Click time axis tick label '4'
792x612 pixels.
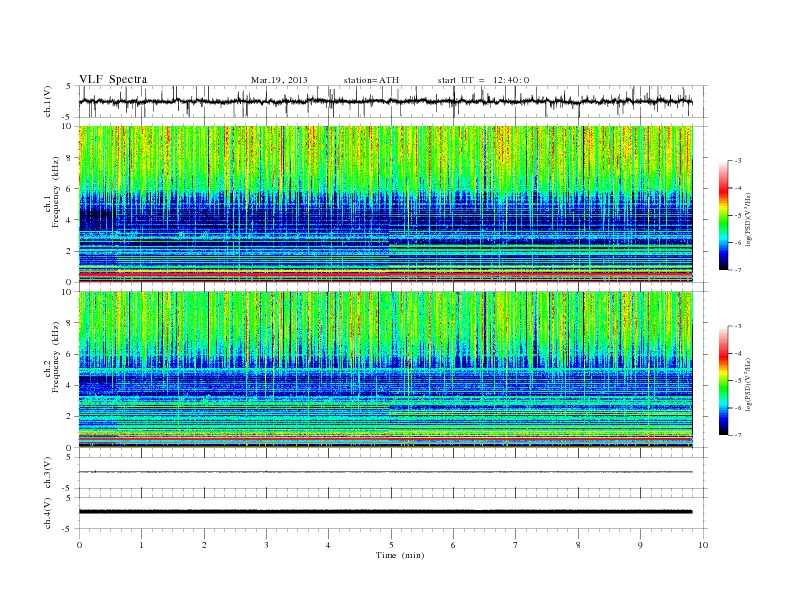point(328,545)
